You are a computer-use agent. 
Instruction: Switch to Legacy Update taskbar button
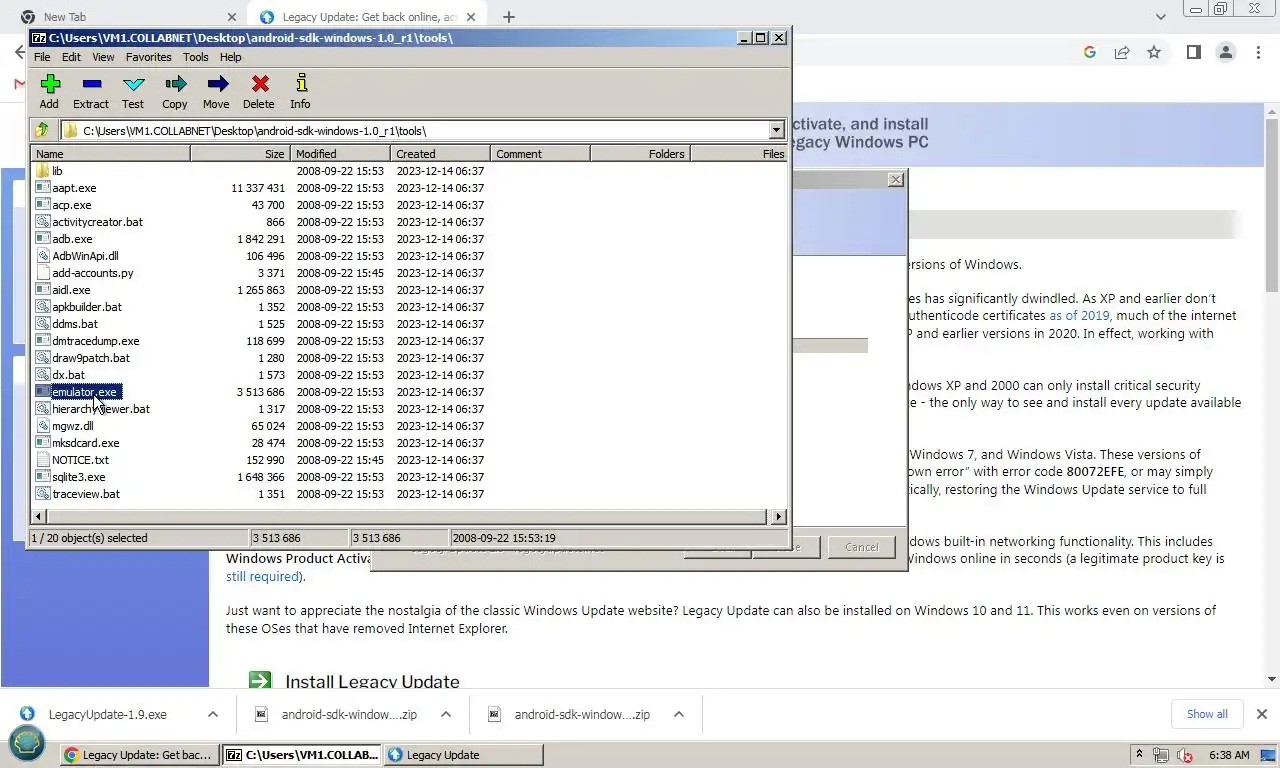[463, 755]
